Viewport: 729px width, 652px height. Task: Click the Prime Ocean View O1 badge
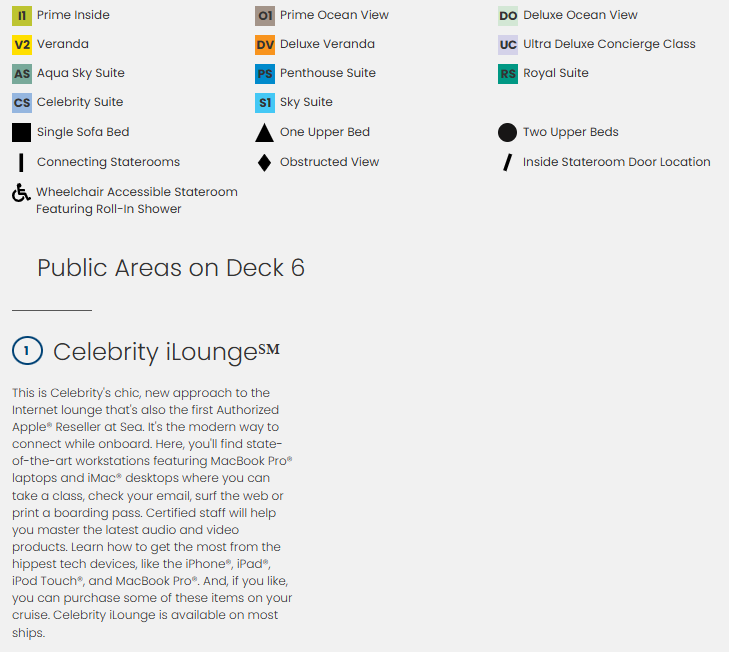tap(265, 16)
